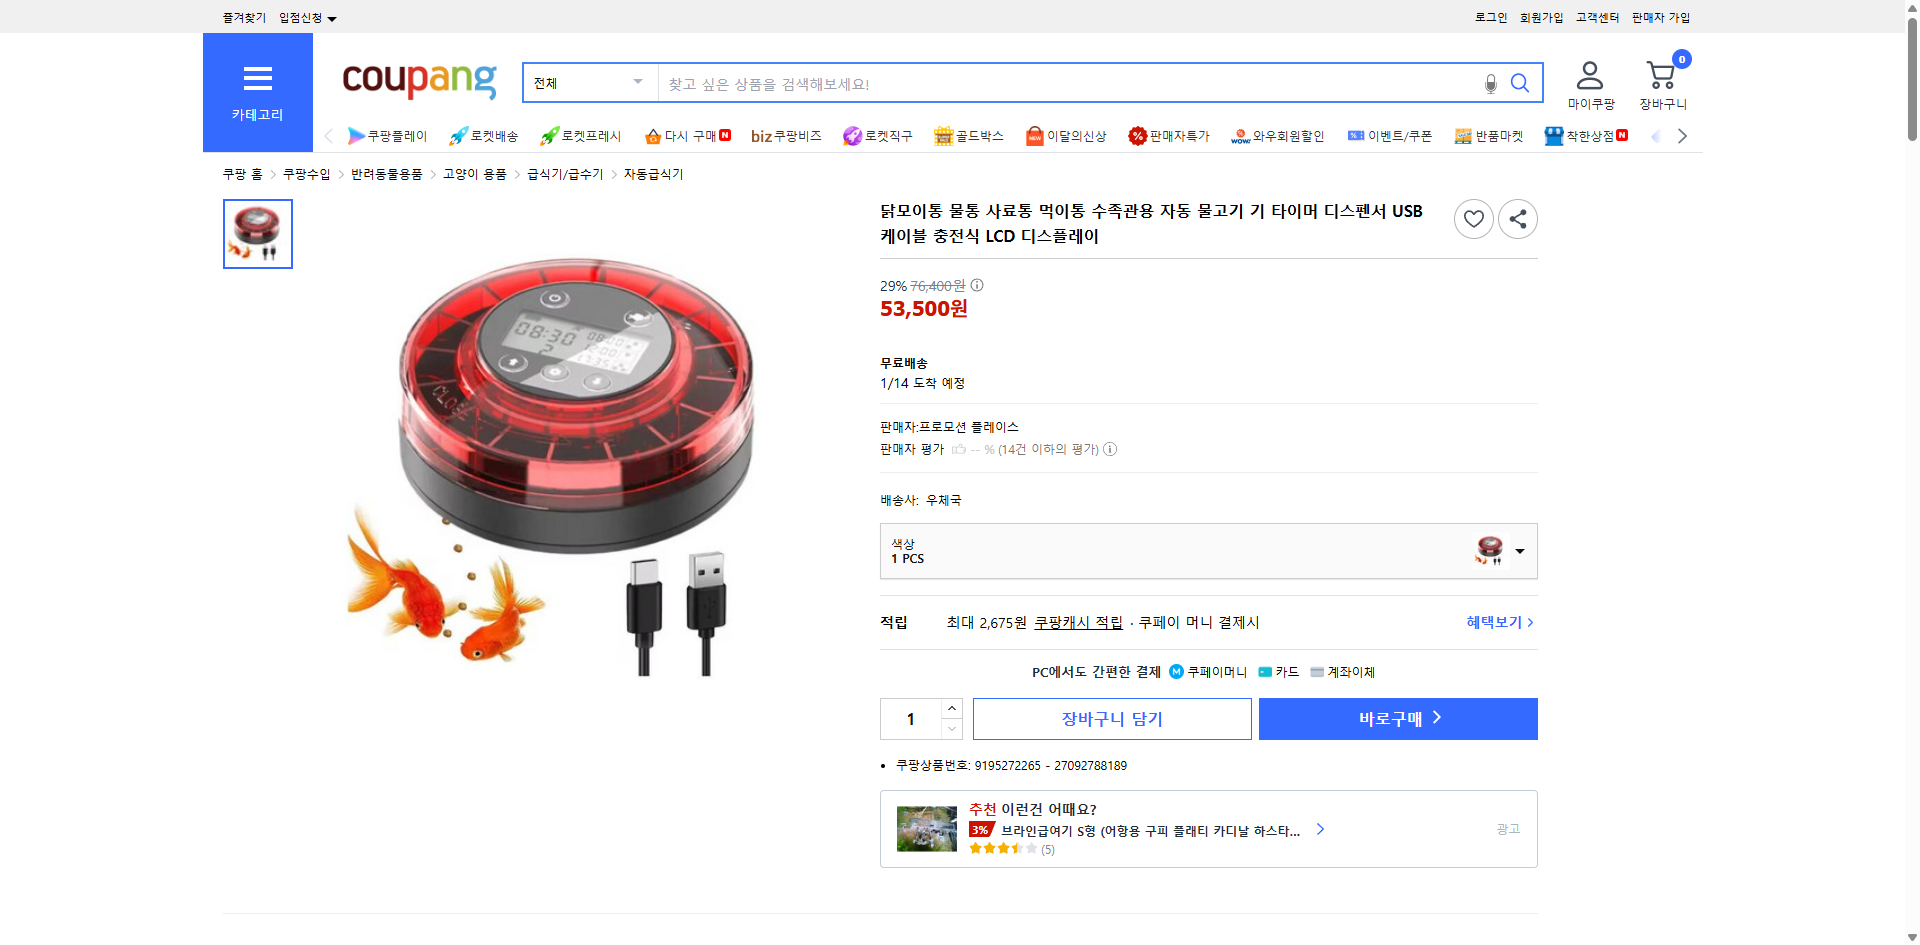
Task: Click the share icon next to the wishlist
Action: click(1517, 218)
